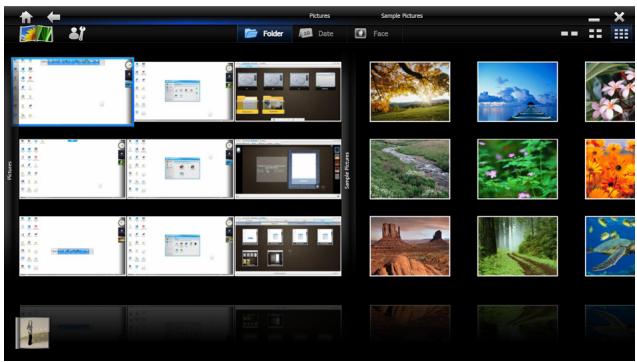The height and width of the screenshot is (362, 637).
Task: Minimize the media window
Action: click(x=594, y=20)
